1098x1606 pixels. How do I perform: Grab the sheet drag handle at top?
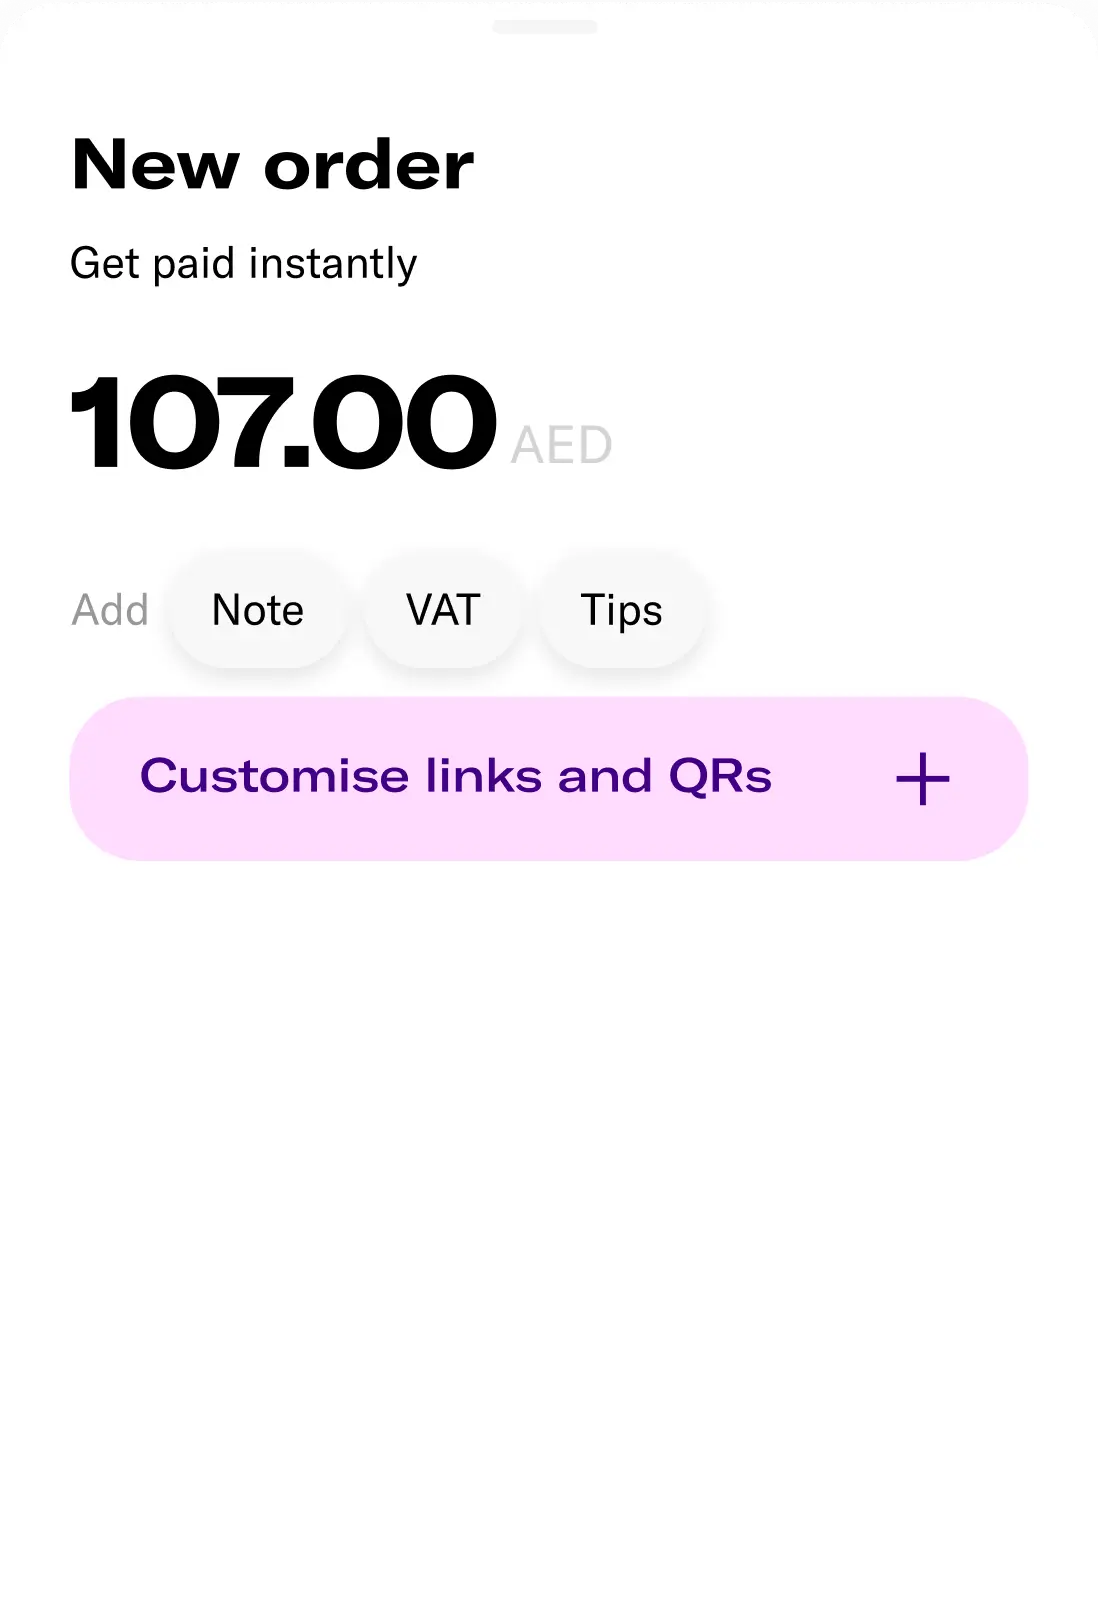coord(545,27)
